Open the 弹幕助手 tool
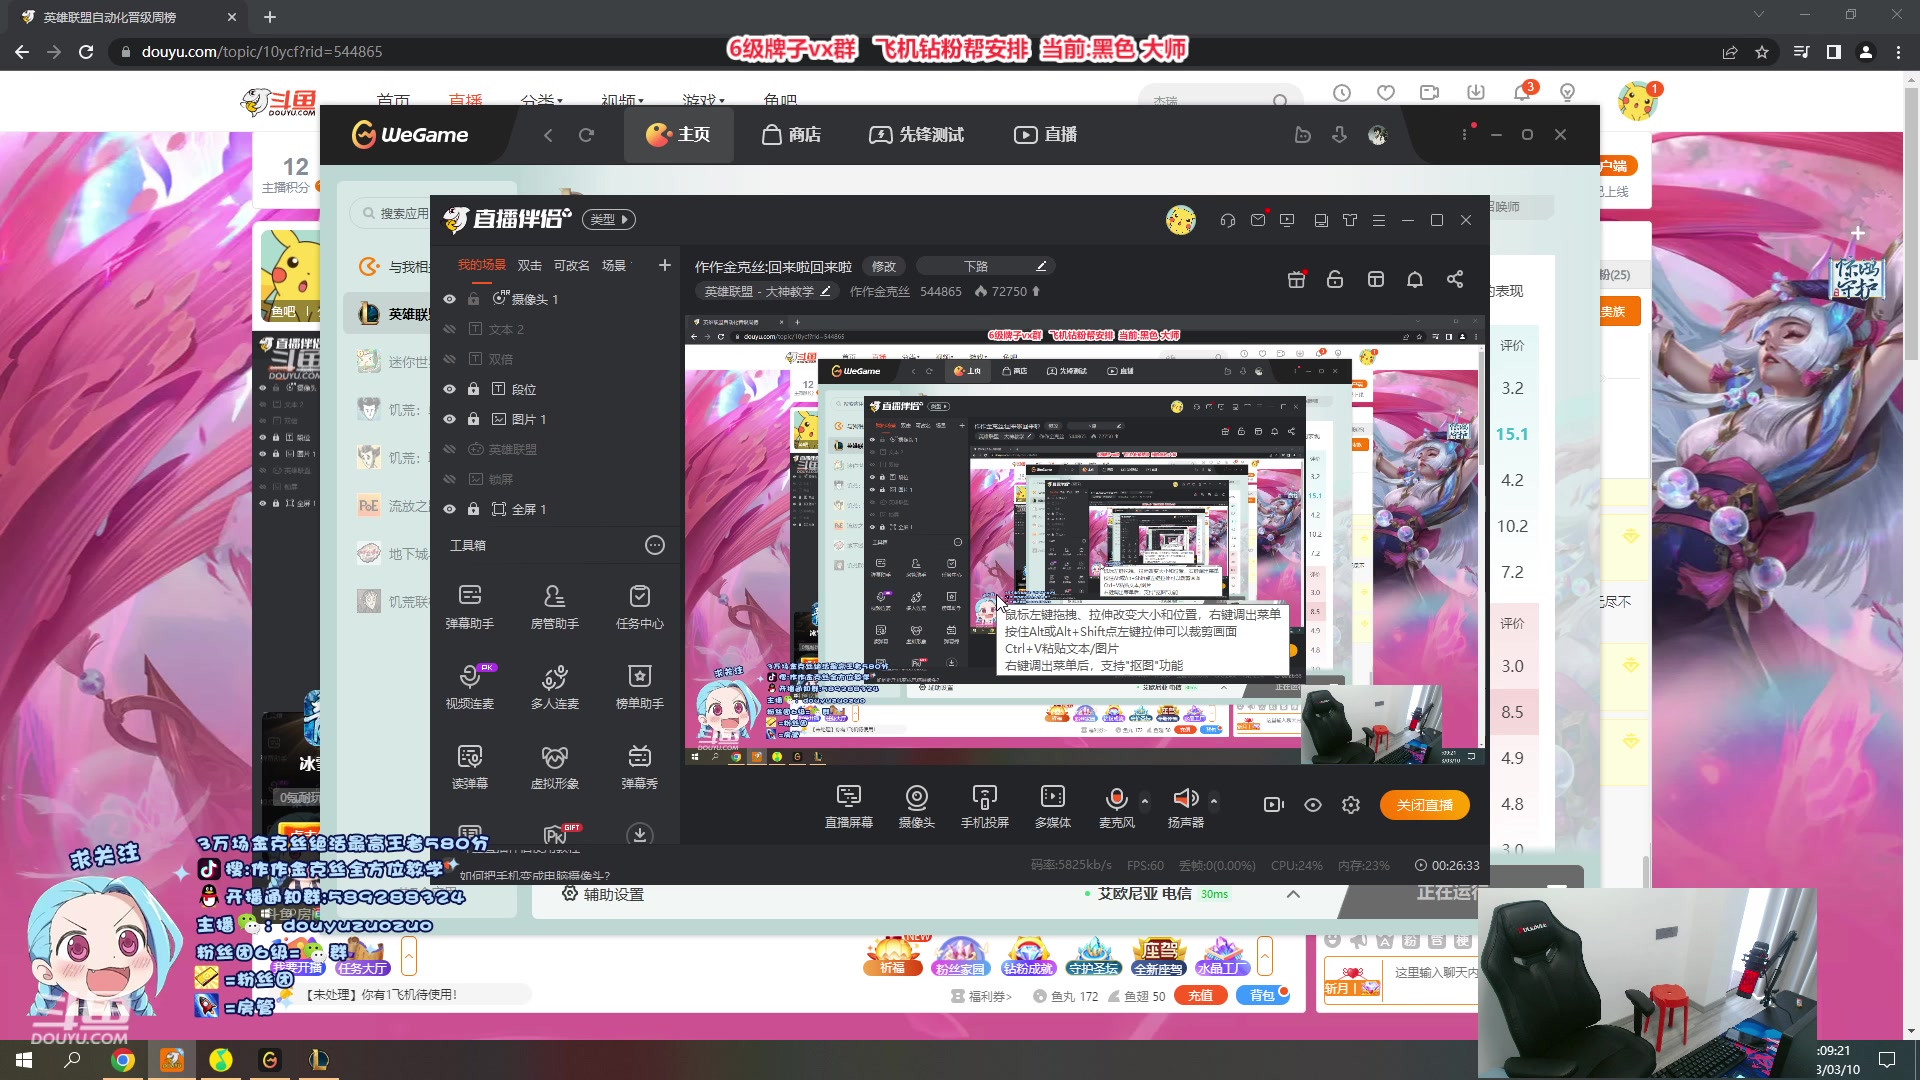This screenshot has height=1080, width=1920. click(469, 606)
